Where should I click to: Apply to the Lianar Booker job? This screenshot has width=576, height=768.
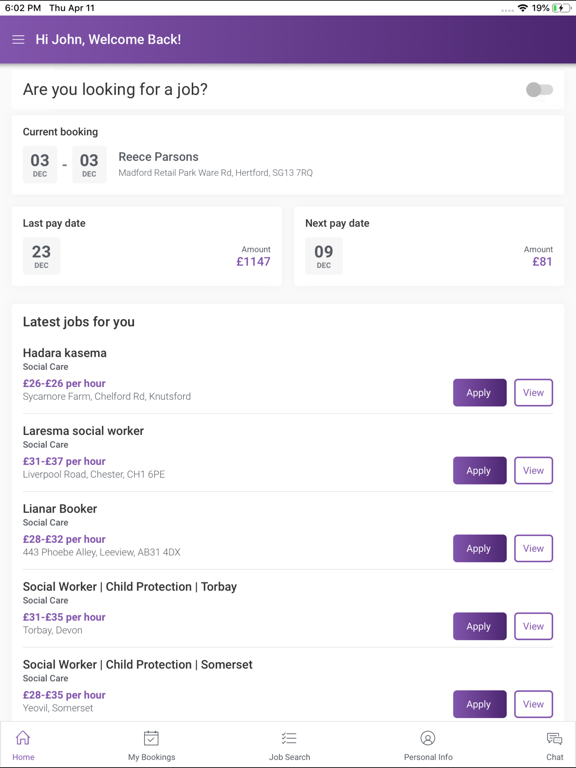tap(480, 548)
